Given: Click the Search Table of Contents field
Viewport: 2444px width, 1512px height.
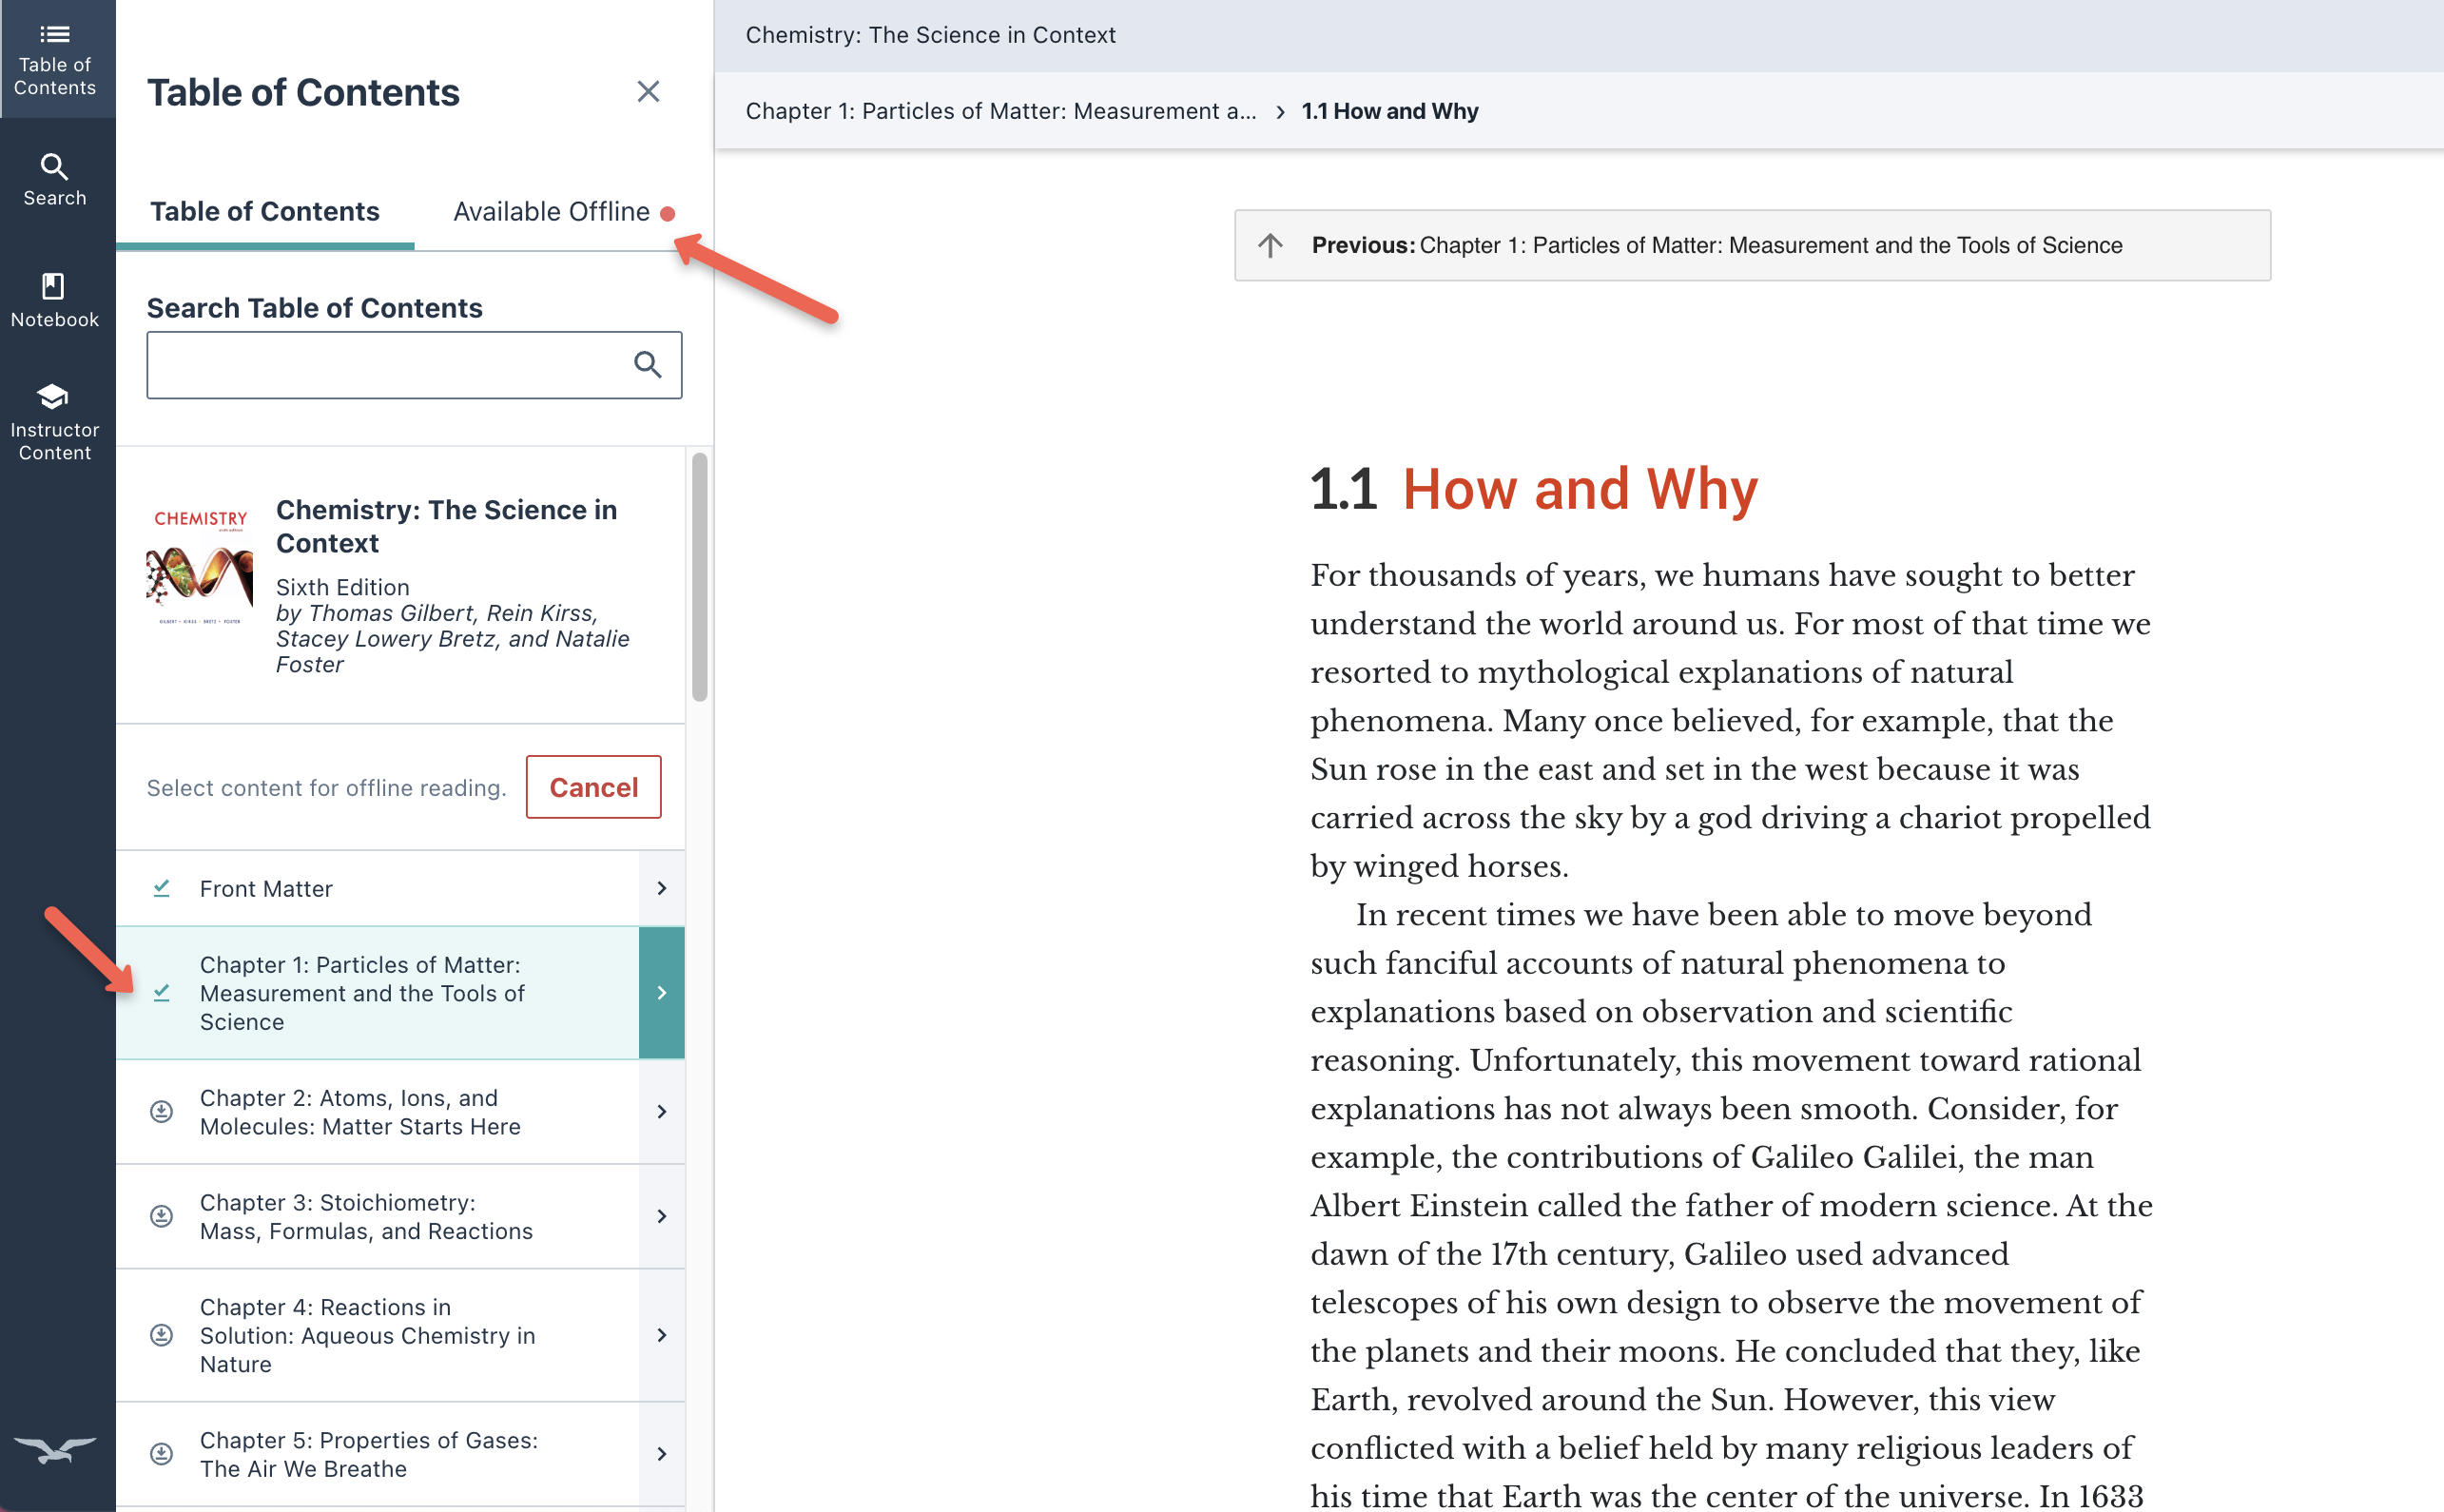Looking at the screenshot, I should click(x=385, y=365).
